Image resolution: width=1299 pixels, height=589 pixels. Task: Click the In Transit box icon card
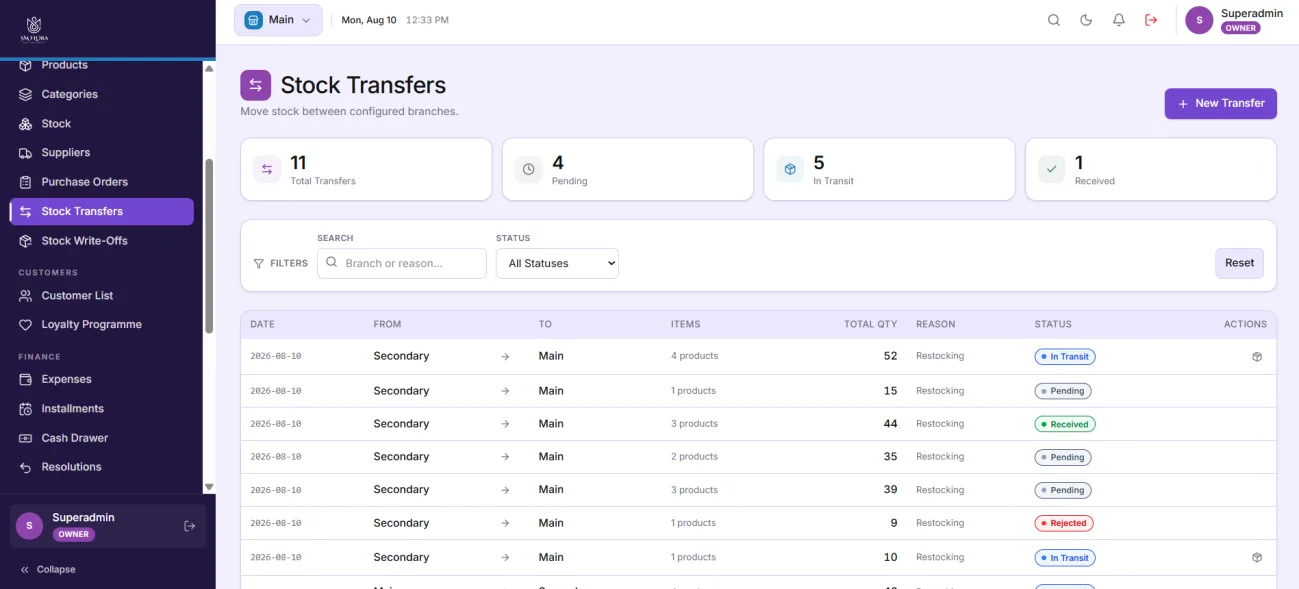click(x=790, y=170)
